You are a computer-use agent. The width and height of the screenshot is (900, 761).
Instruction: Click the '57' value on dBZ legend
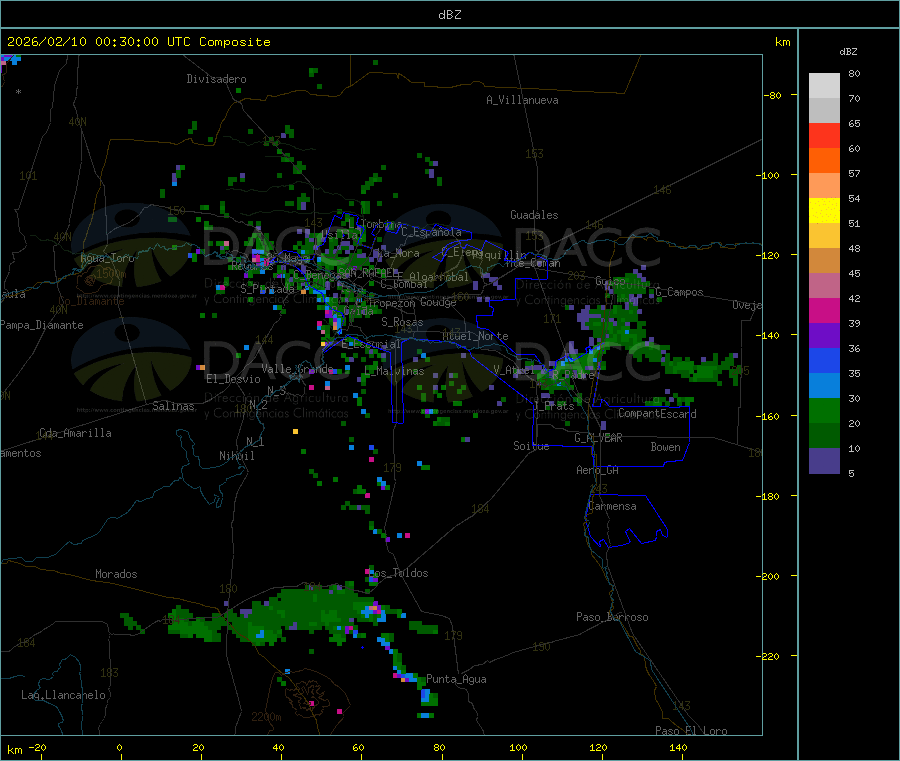click(x=854, y=173)
